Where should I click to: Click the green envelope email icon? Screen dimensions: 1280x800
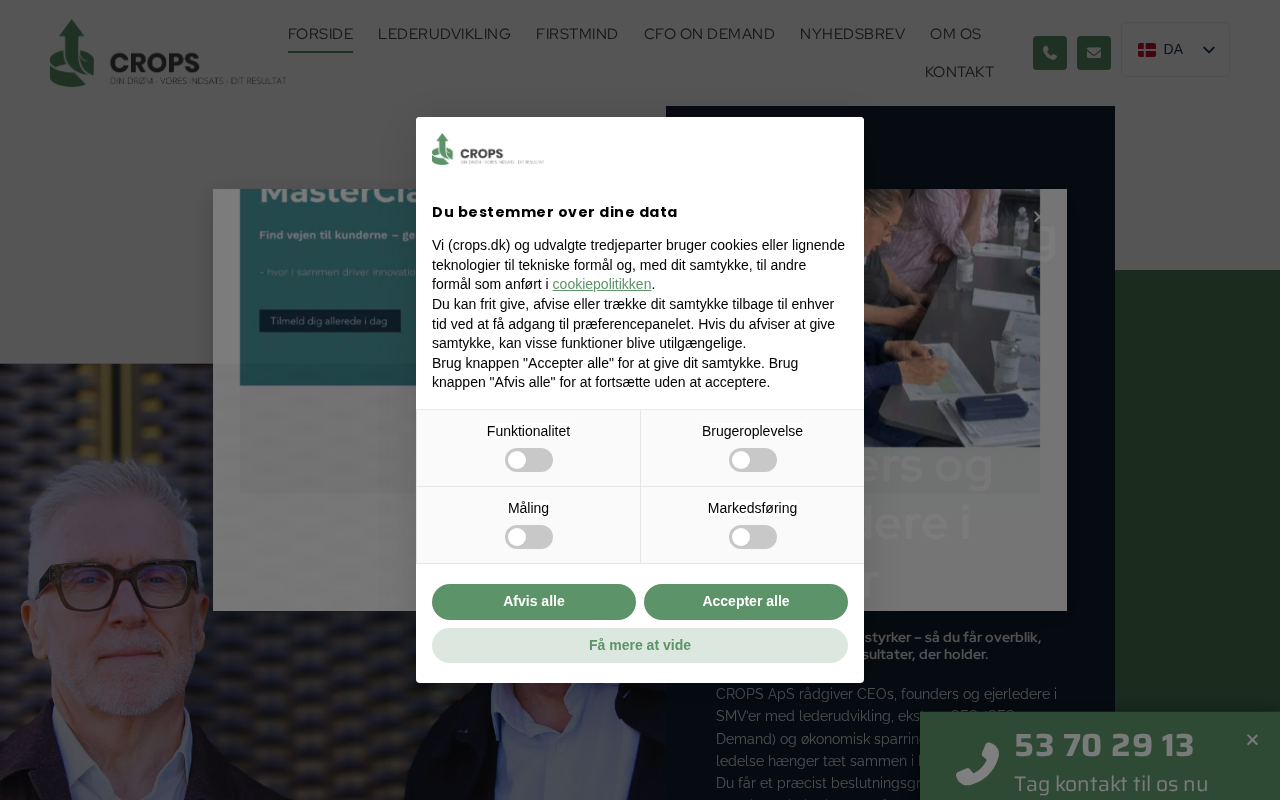[x=1093, y=53]
